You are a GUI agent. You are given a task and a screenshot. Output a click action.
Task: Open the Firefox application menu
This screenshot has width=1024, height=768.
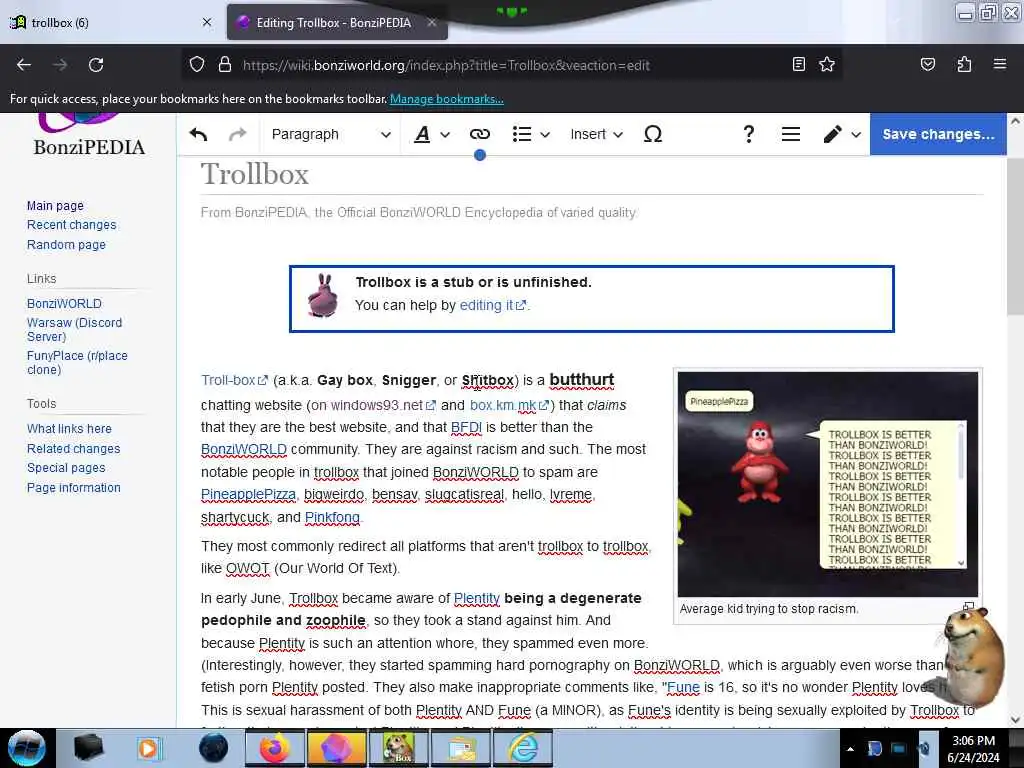click(999, 64)
